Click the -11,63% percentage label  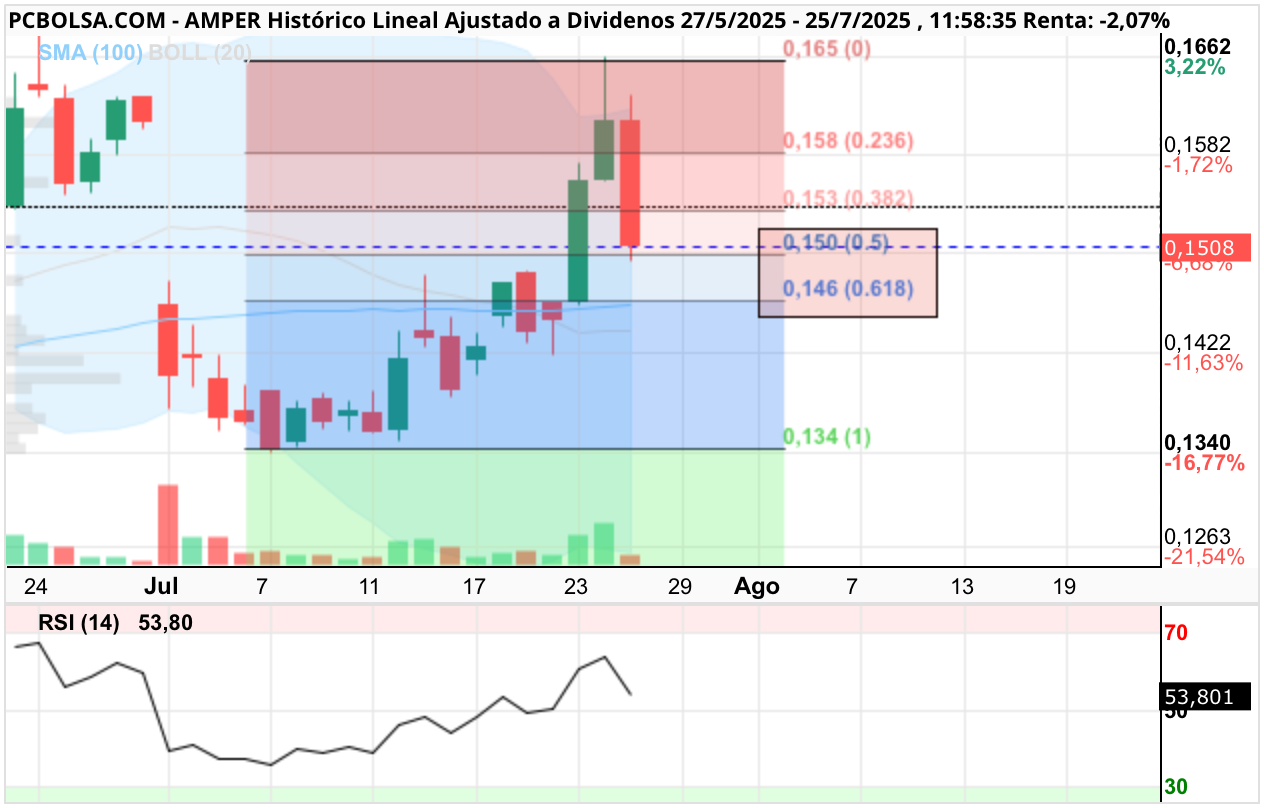[x=1203, y=363]
